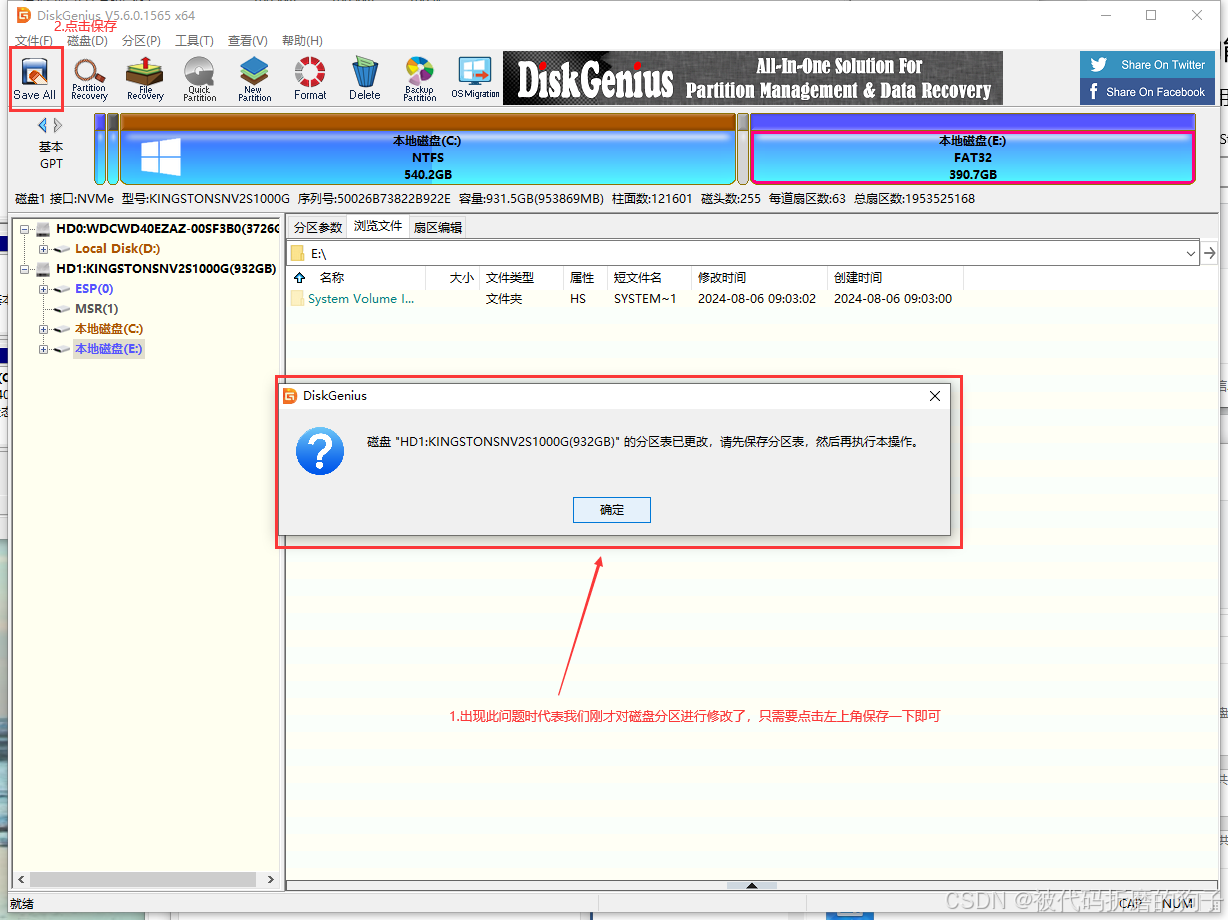Collapse the HD1 KINGSTON disk node

[24, 269]
